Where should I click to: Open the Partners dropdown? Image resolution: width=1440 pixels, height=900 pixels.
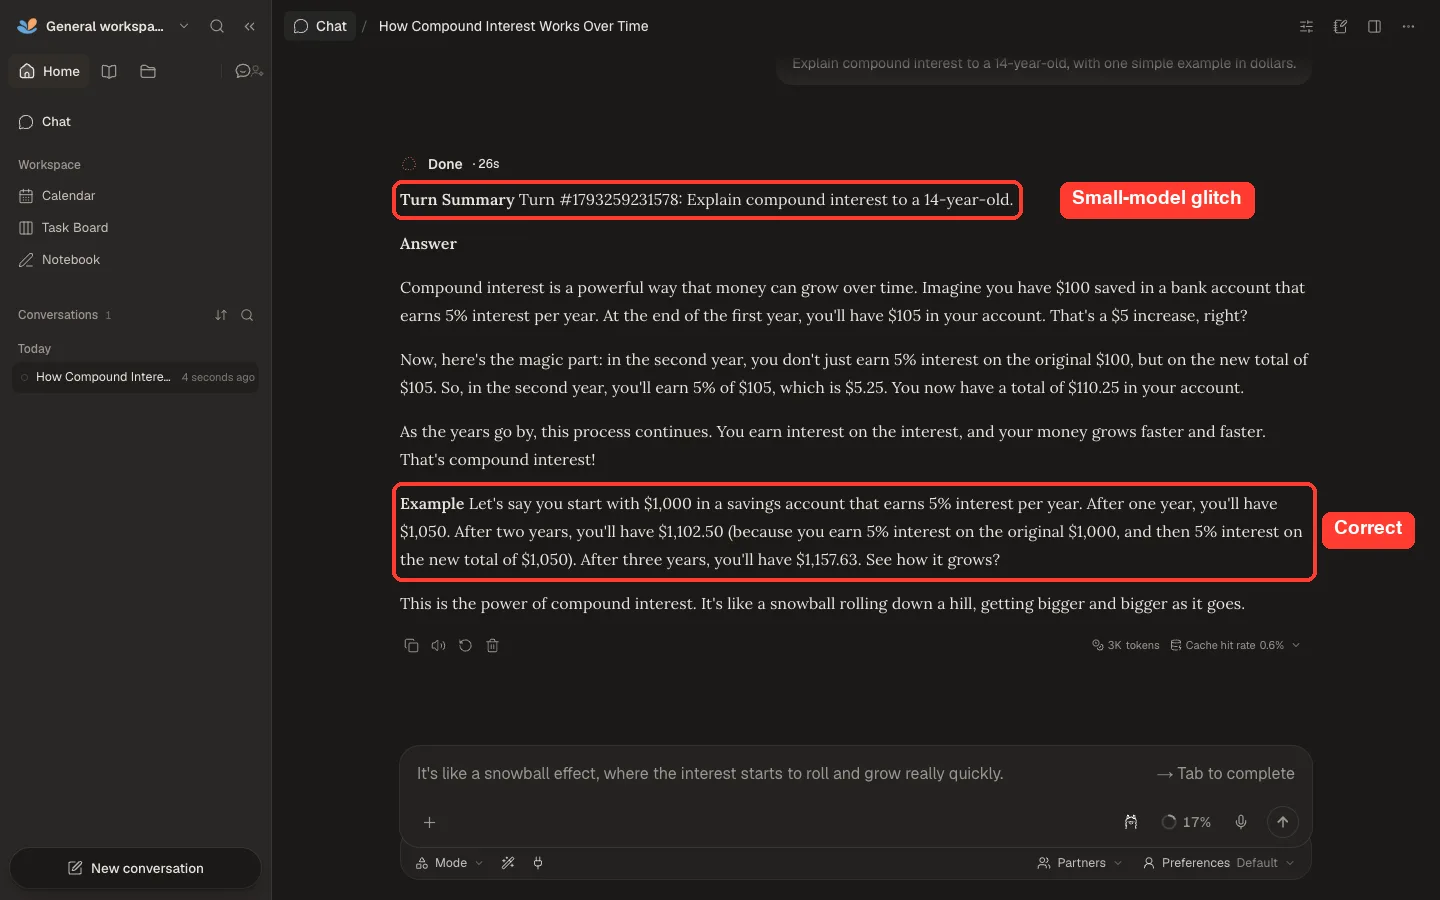tap(1080, 863)
